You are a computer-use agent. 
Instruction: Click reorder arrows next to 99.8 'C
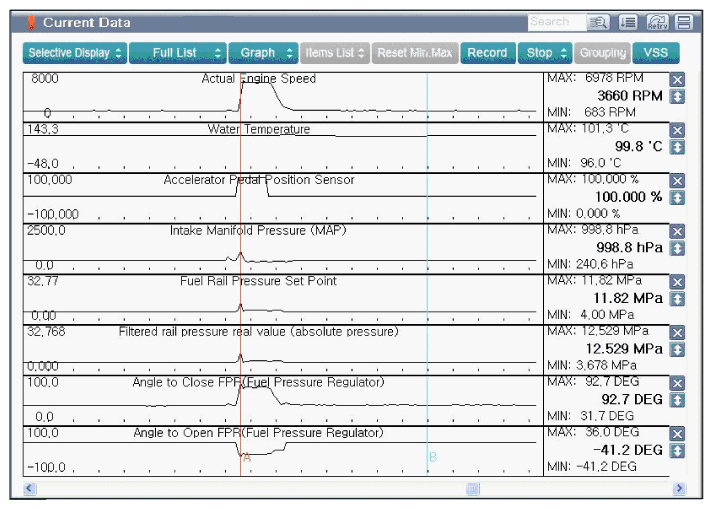pyautogui.click(x=677, y=147)
